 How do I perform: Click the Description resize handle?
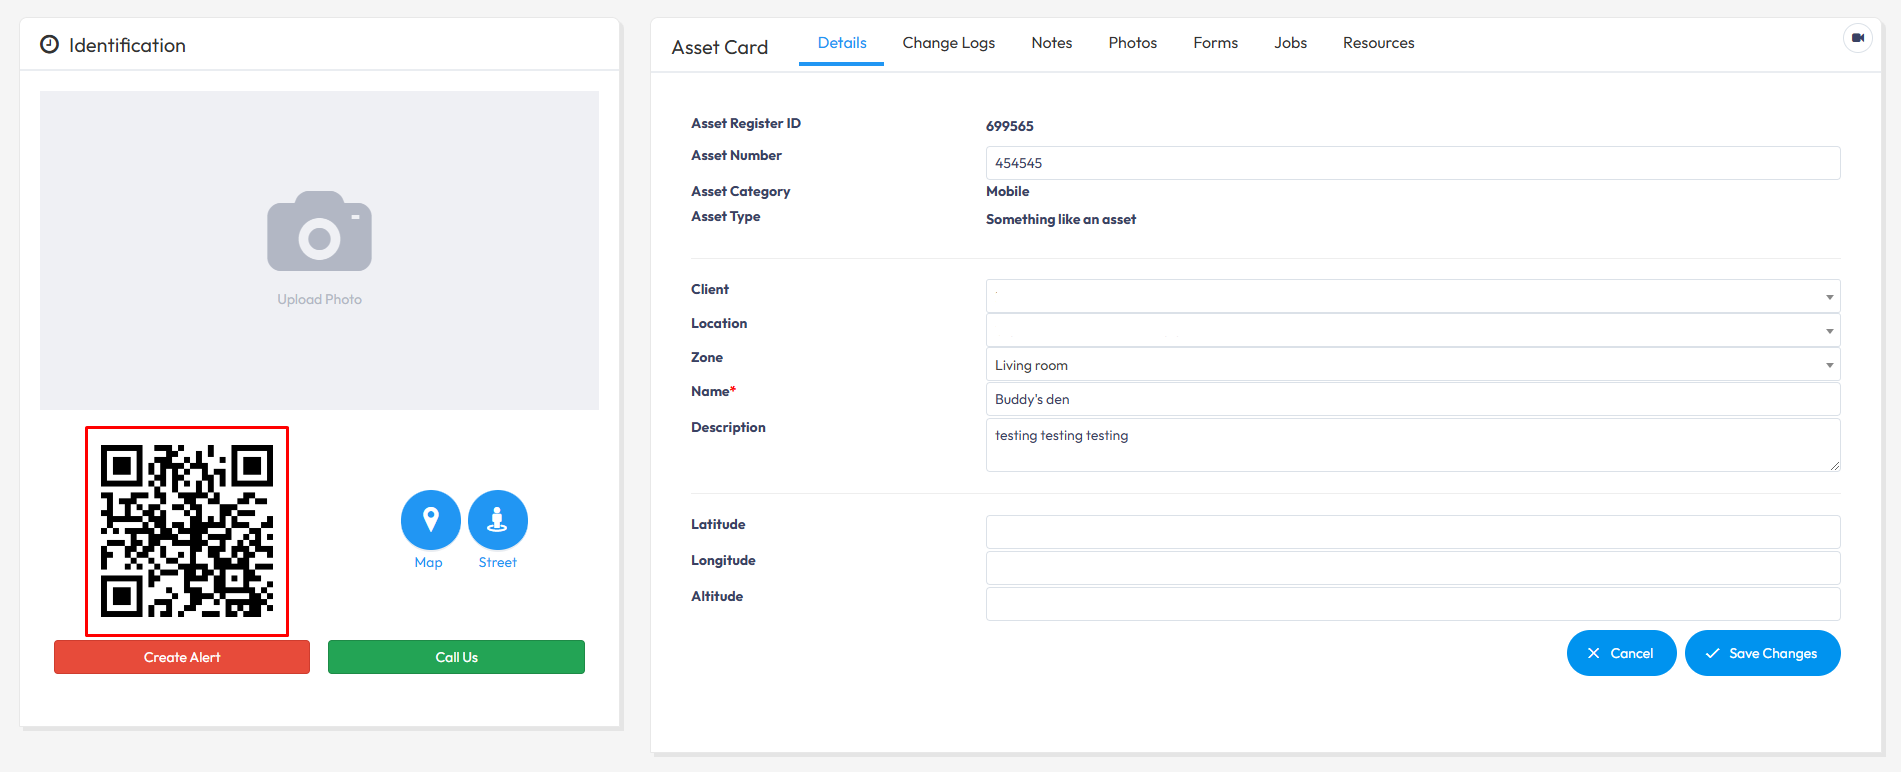pos(1835,466)
